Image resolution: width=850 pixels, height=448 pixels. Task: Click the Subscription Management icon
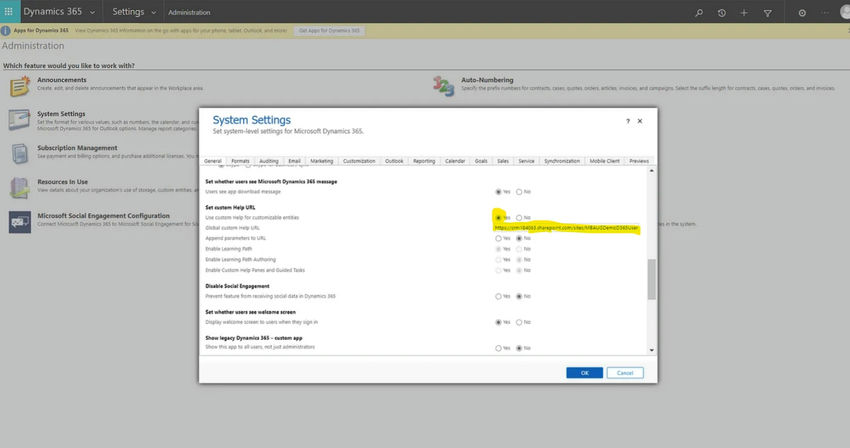(x=20, y=153)
